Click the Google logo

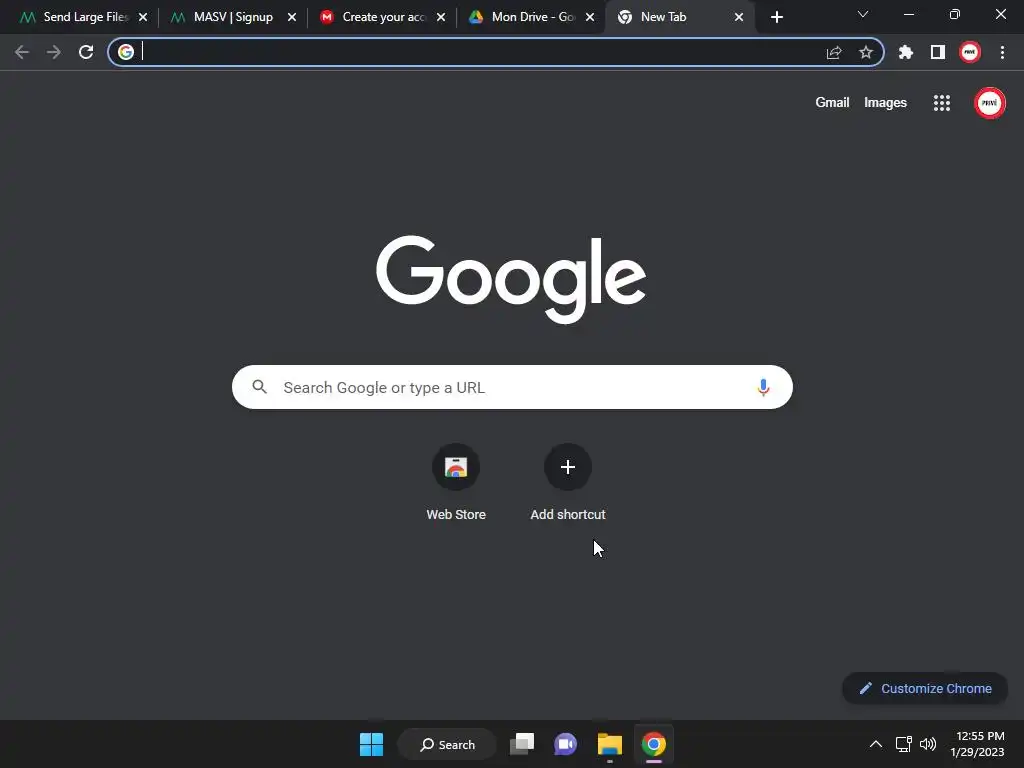(511, 279)
